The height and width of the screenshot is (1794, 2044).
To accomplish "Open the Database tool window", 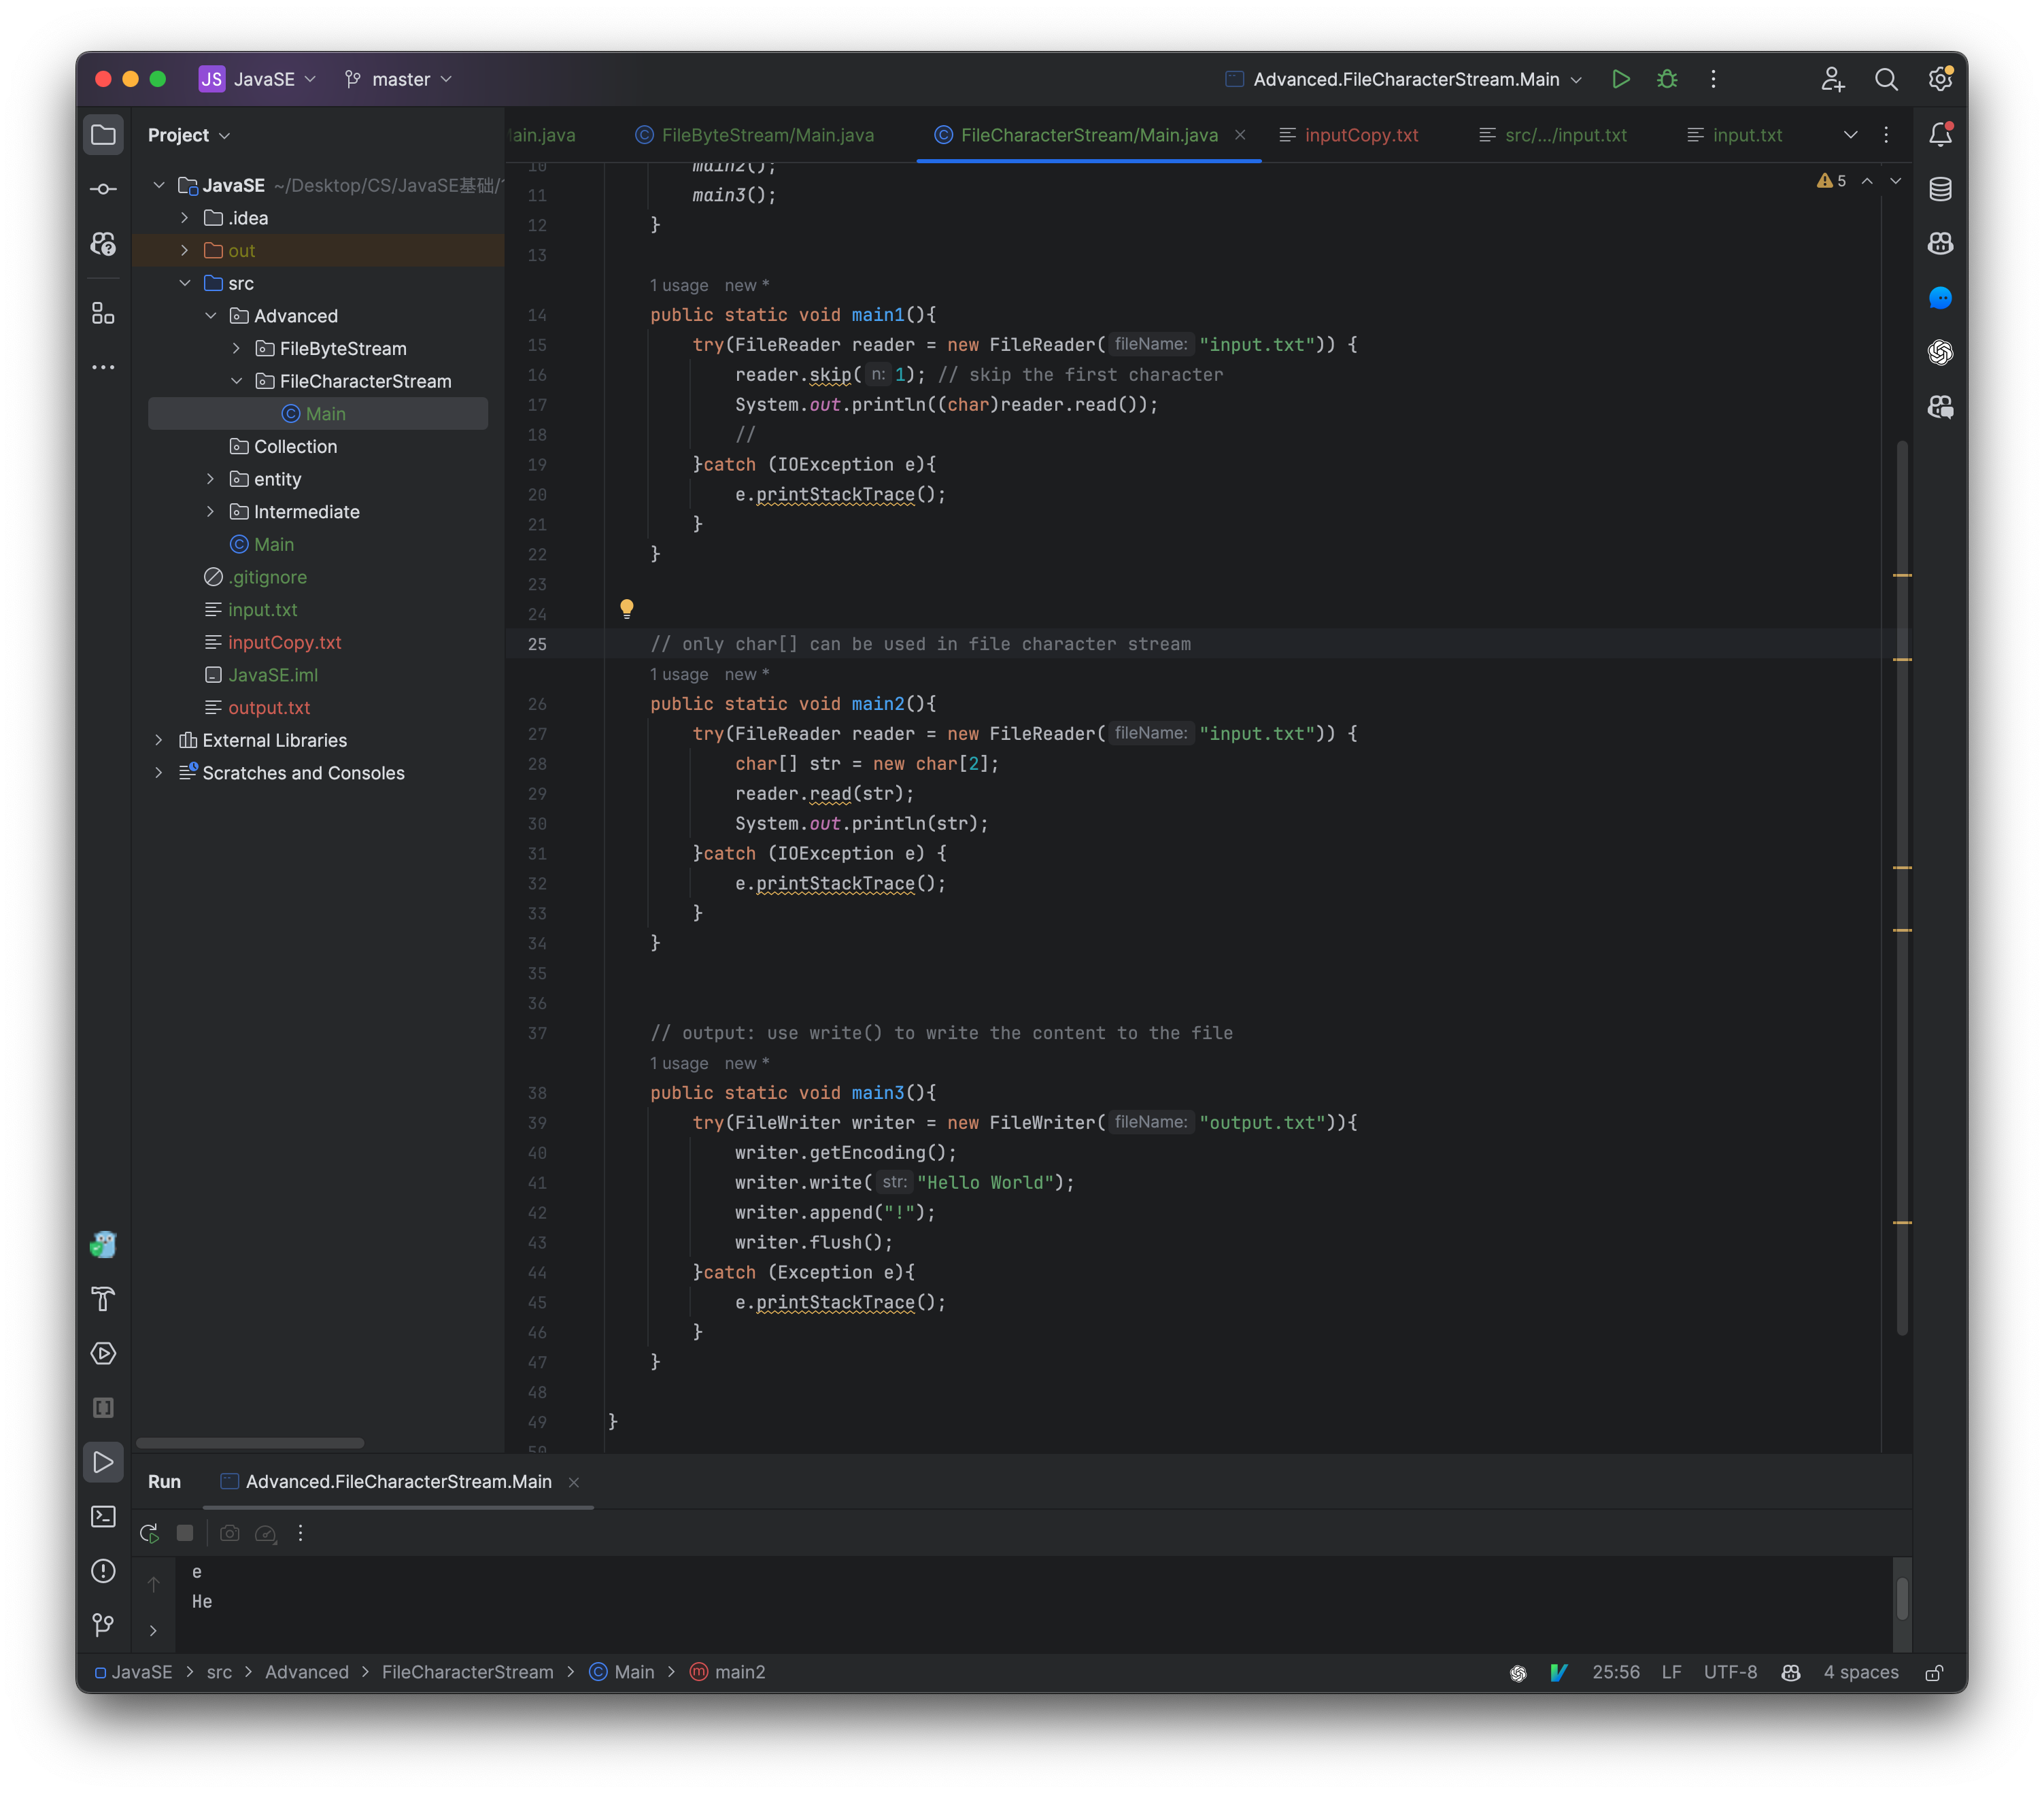I will coord(1941,189).
